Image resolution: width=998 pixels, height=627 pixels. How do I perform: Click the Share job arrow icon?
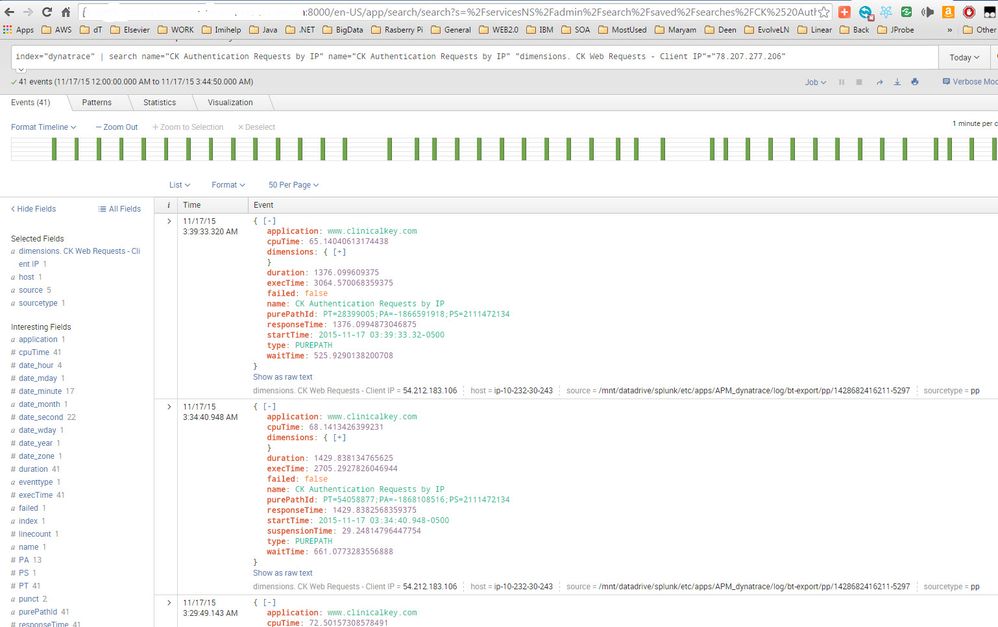click(879, 82)
